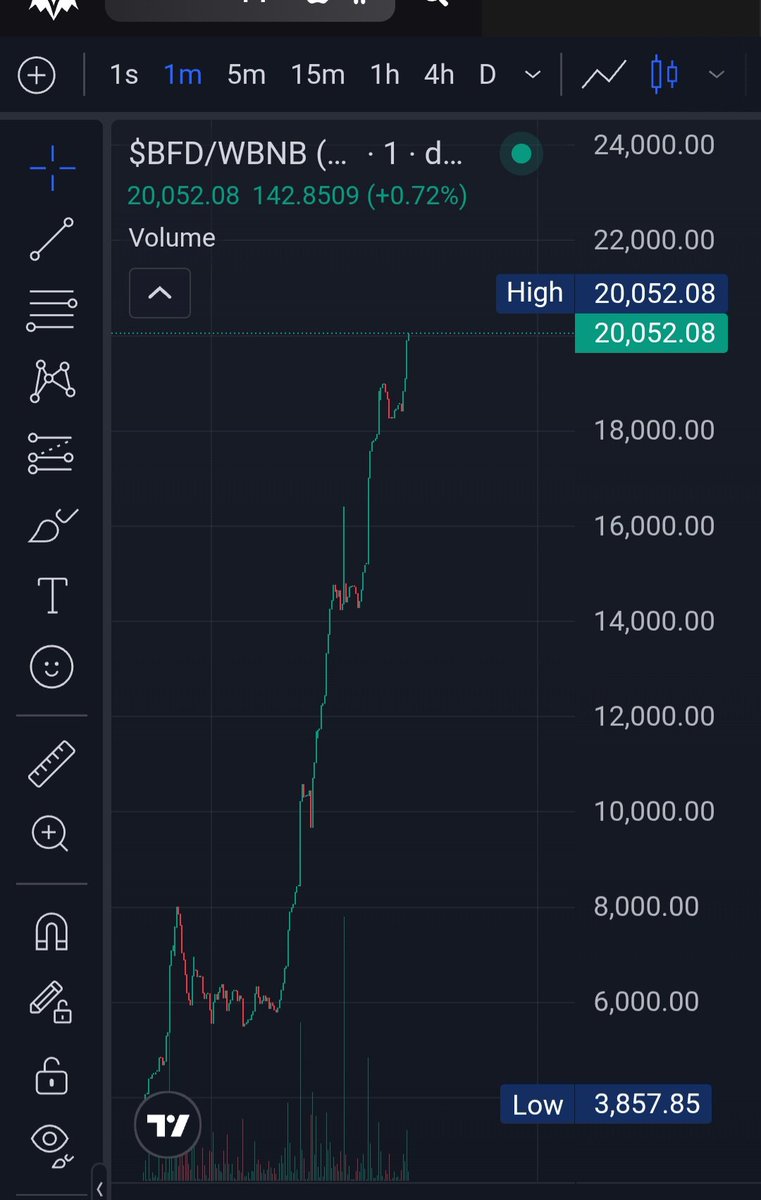
Task: Activate the zoom in tool
Action: [x=50, y=833]
